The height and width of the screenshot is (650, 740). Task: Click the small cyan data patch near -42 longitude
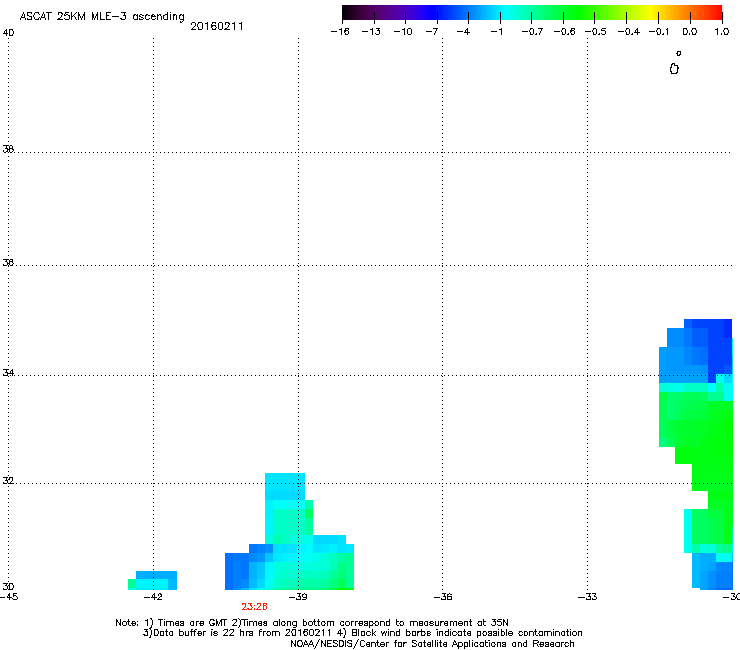click(x=153, y=581)
